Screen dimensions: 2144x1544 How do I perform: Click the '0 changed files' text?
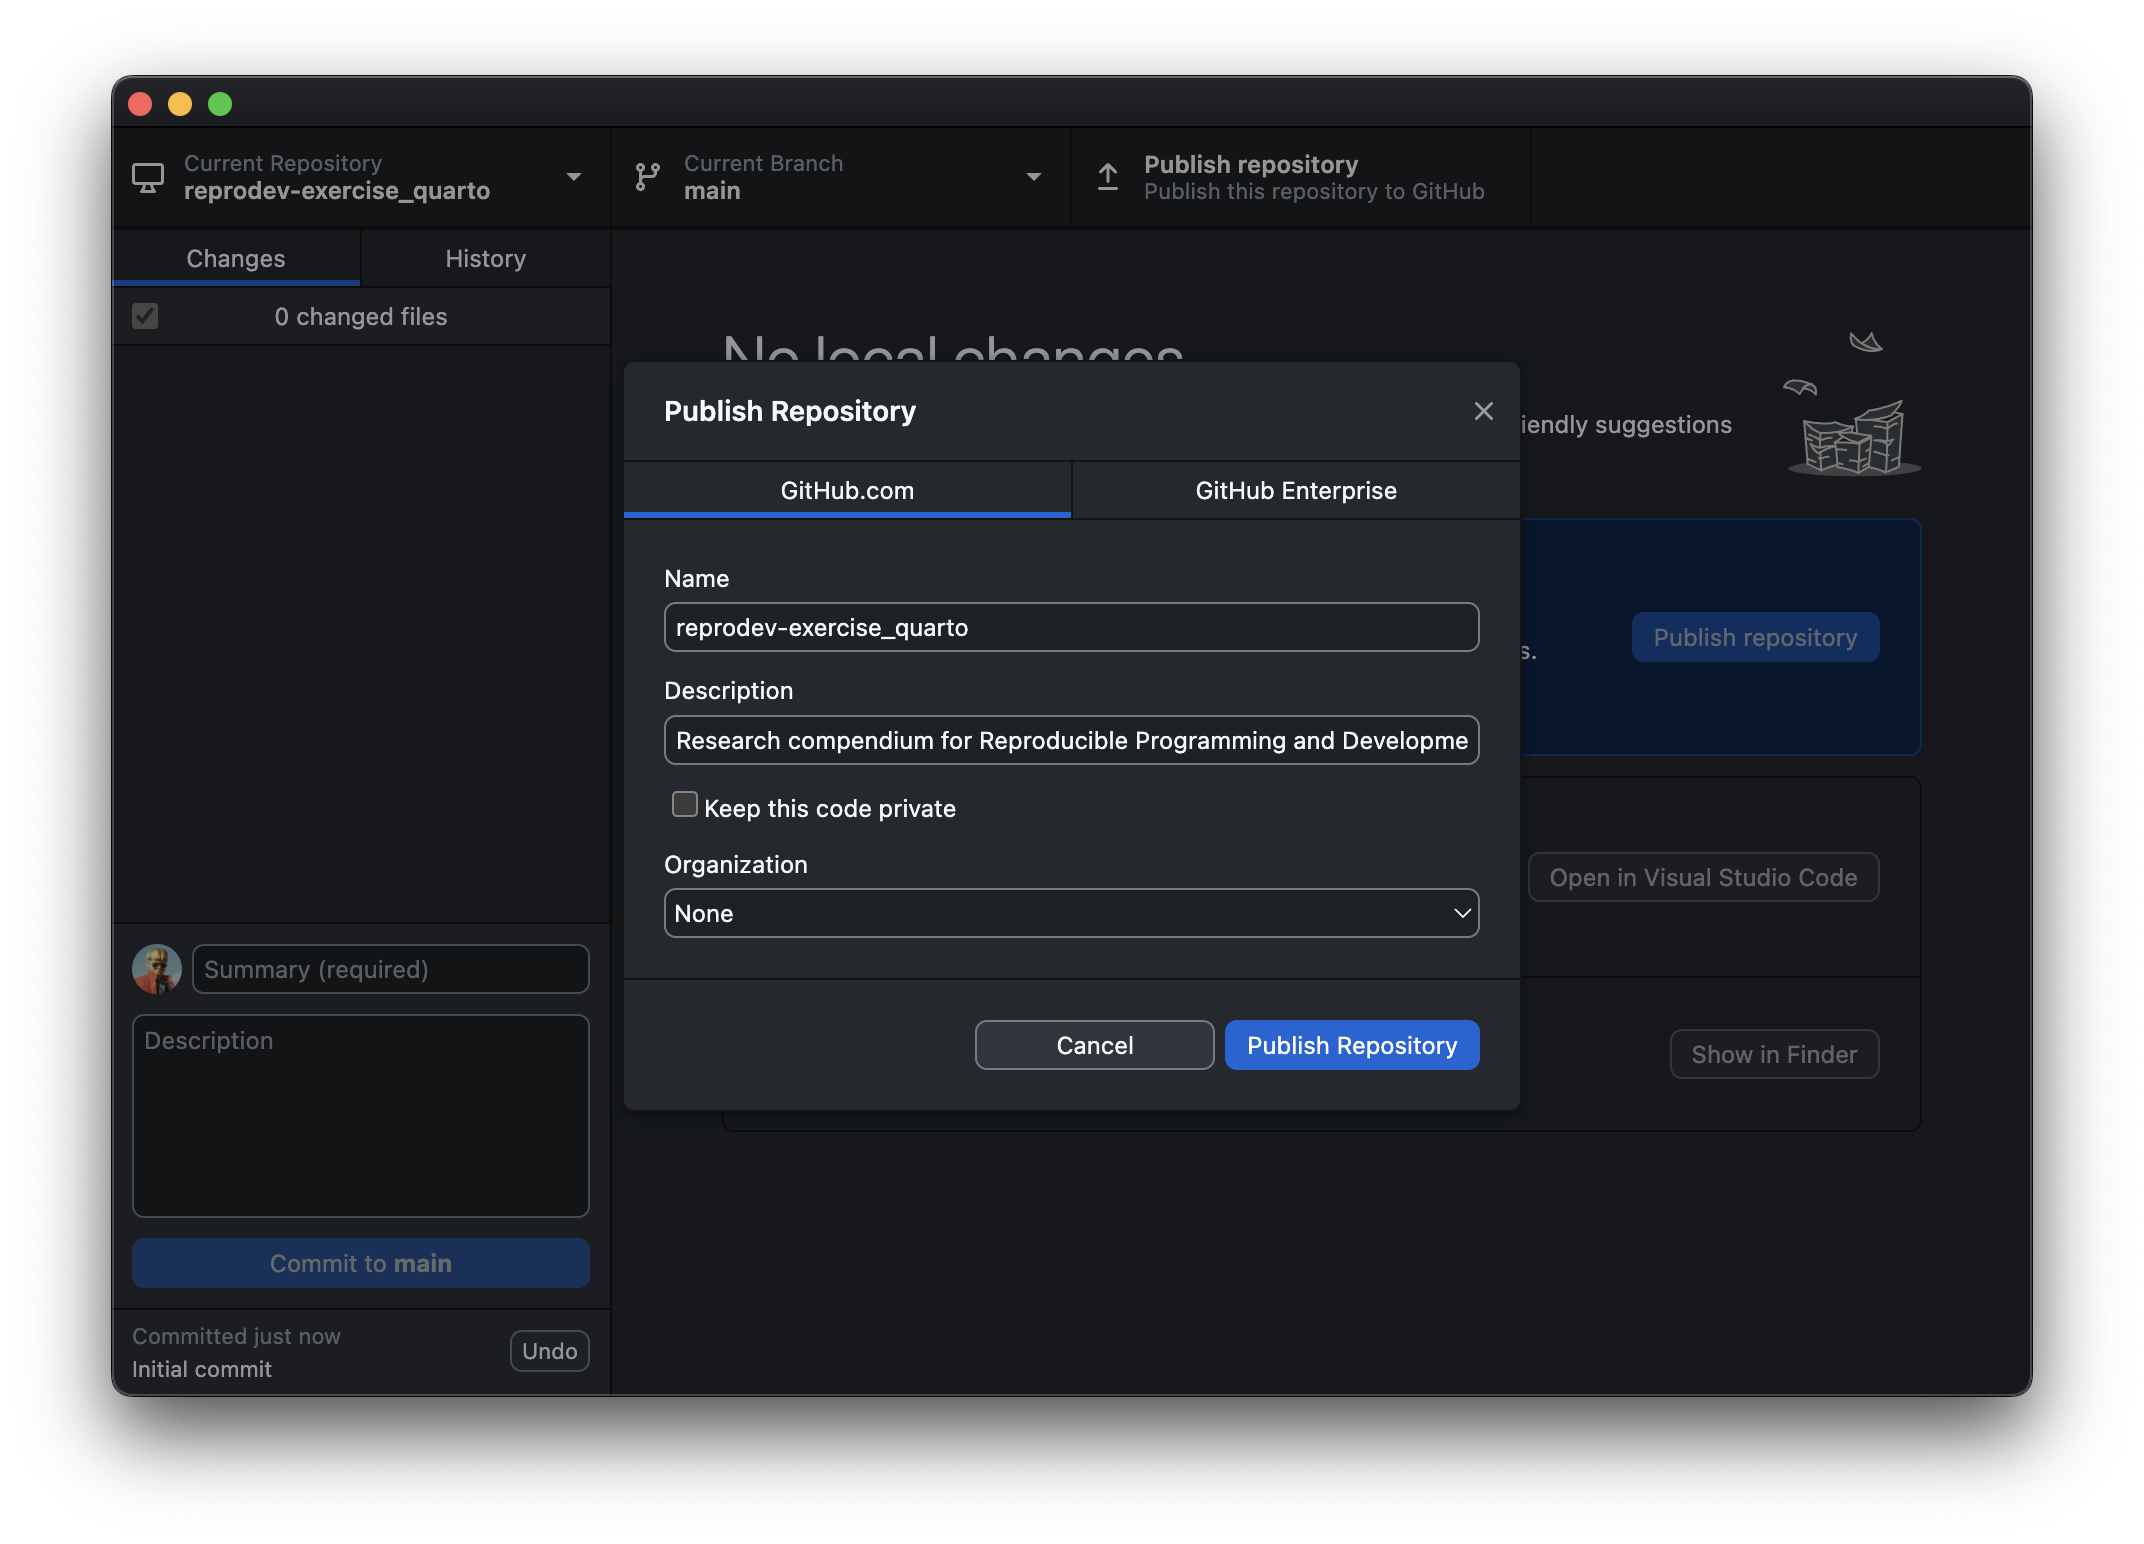point(361,316)
